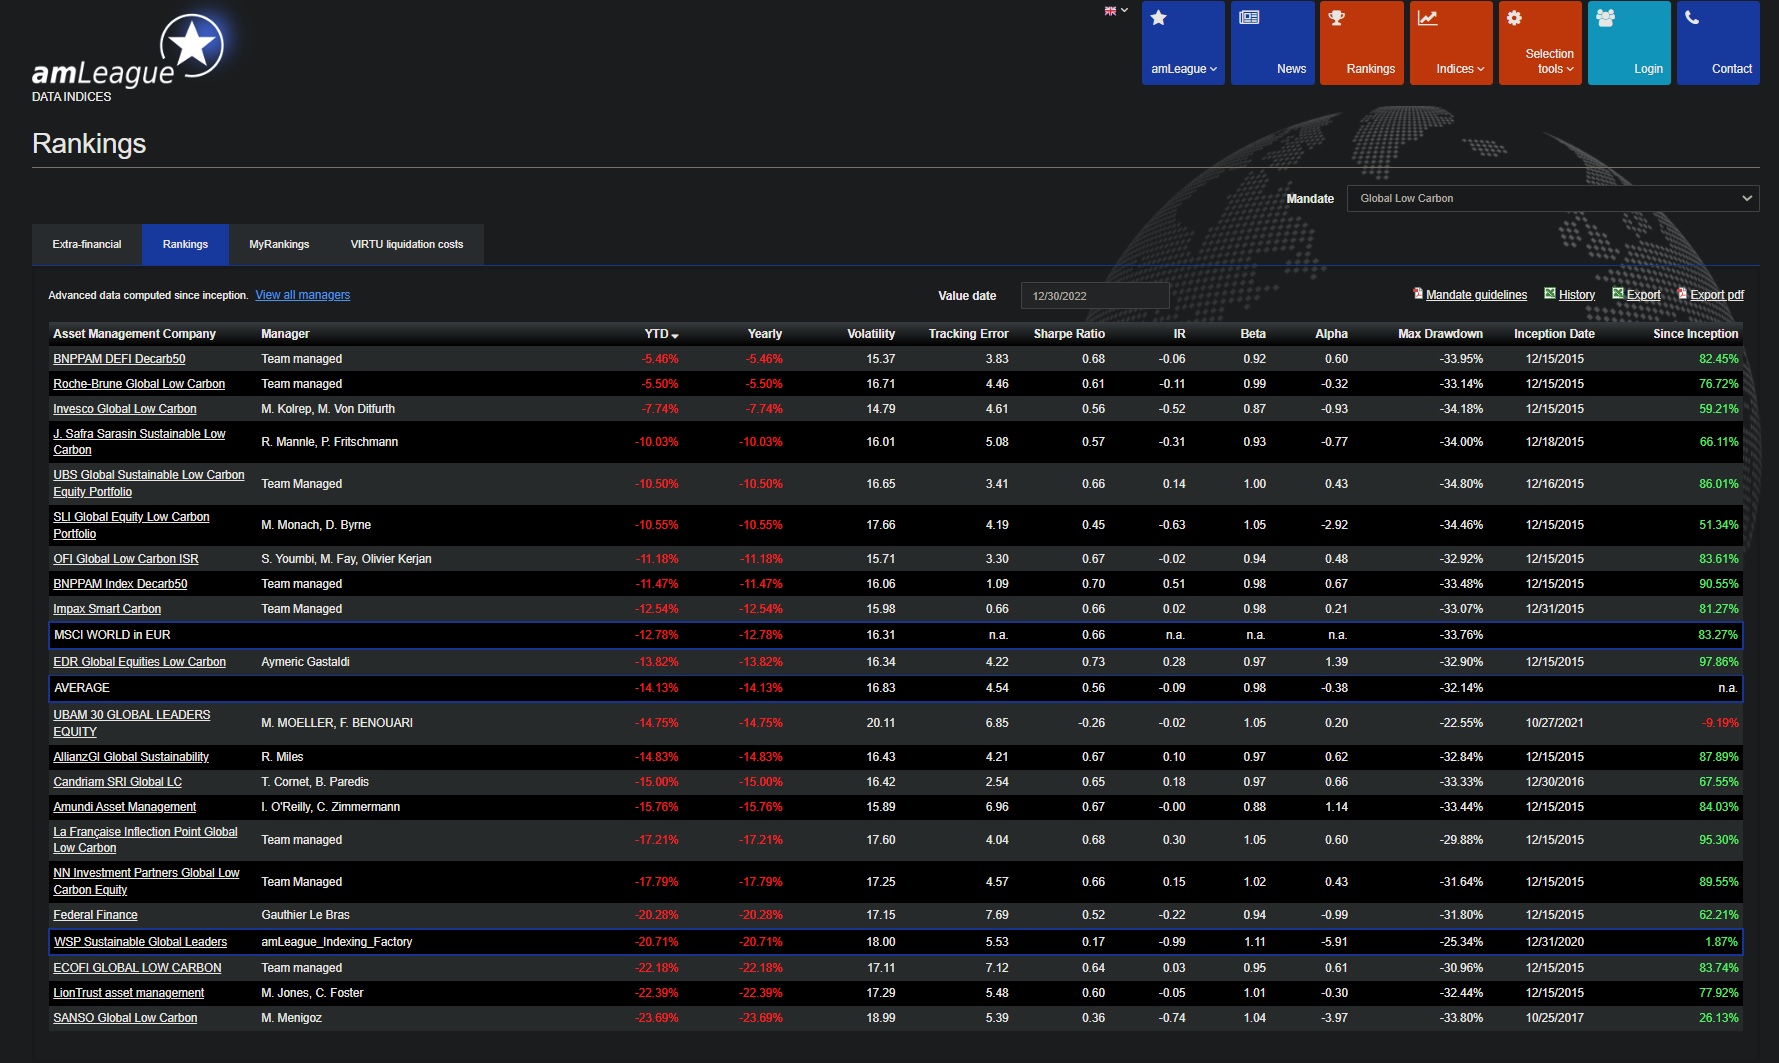Click View all managers link

(303, 295)
